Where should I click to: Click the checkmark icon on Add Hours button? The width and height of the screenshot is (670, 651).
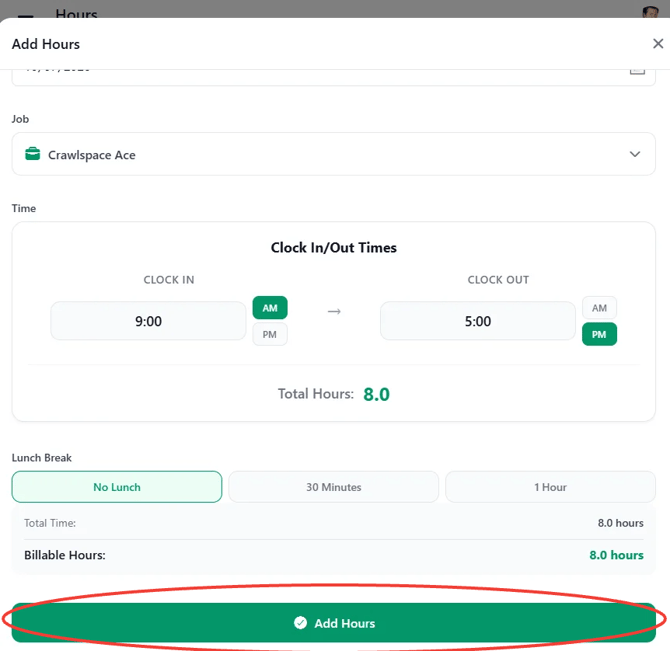[x=300, y=623]
